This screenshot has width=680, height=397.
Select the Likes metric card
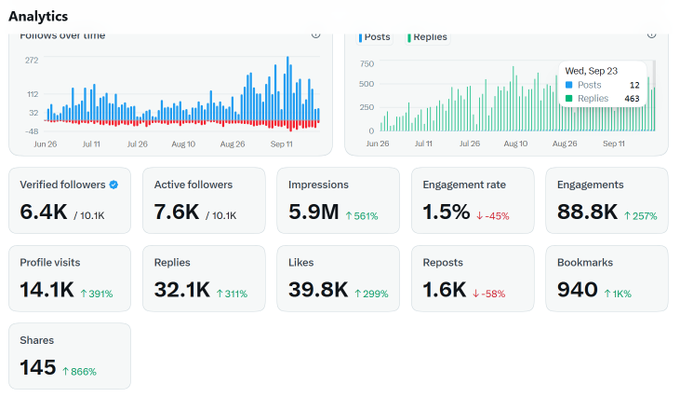coord(338,279)
